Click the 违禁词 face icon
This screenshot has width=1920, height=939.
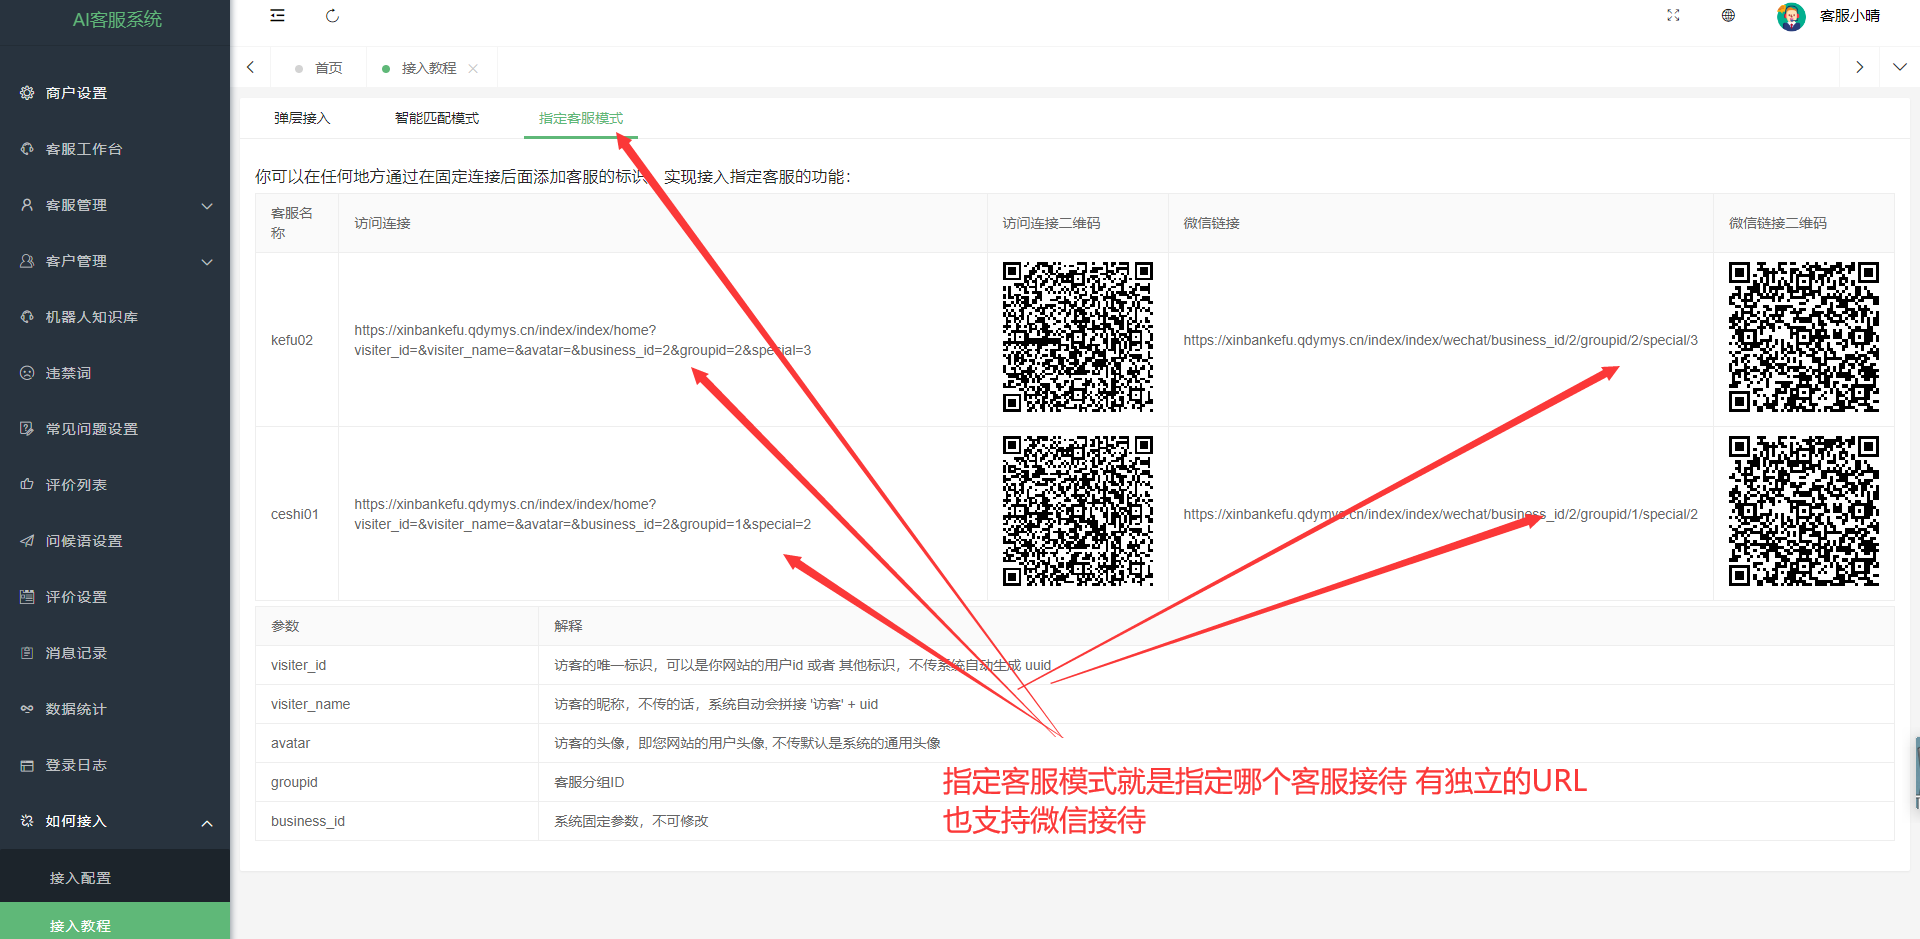pyautogui.click(x=27, y=373)
